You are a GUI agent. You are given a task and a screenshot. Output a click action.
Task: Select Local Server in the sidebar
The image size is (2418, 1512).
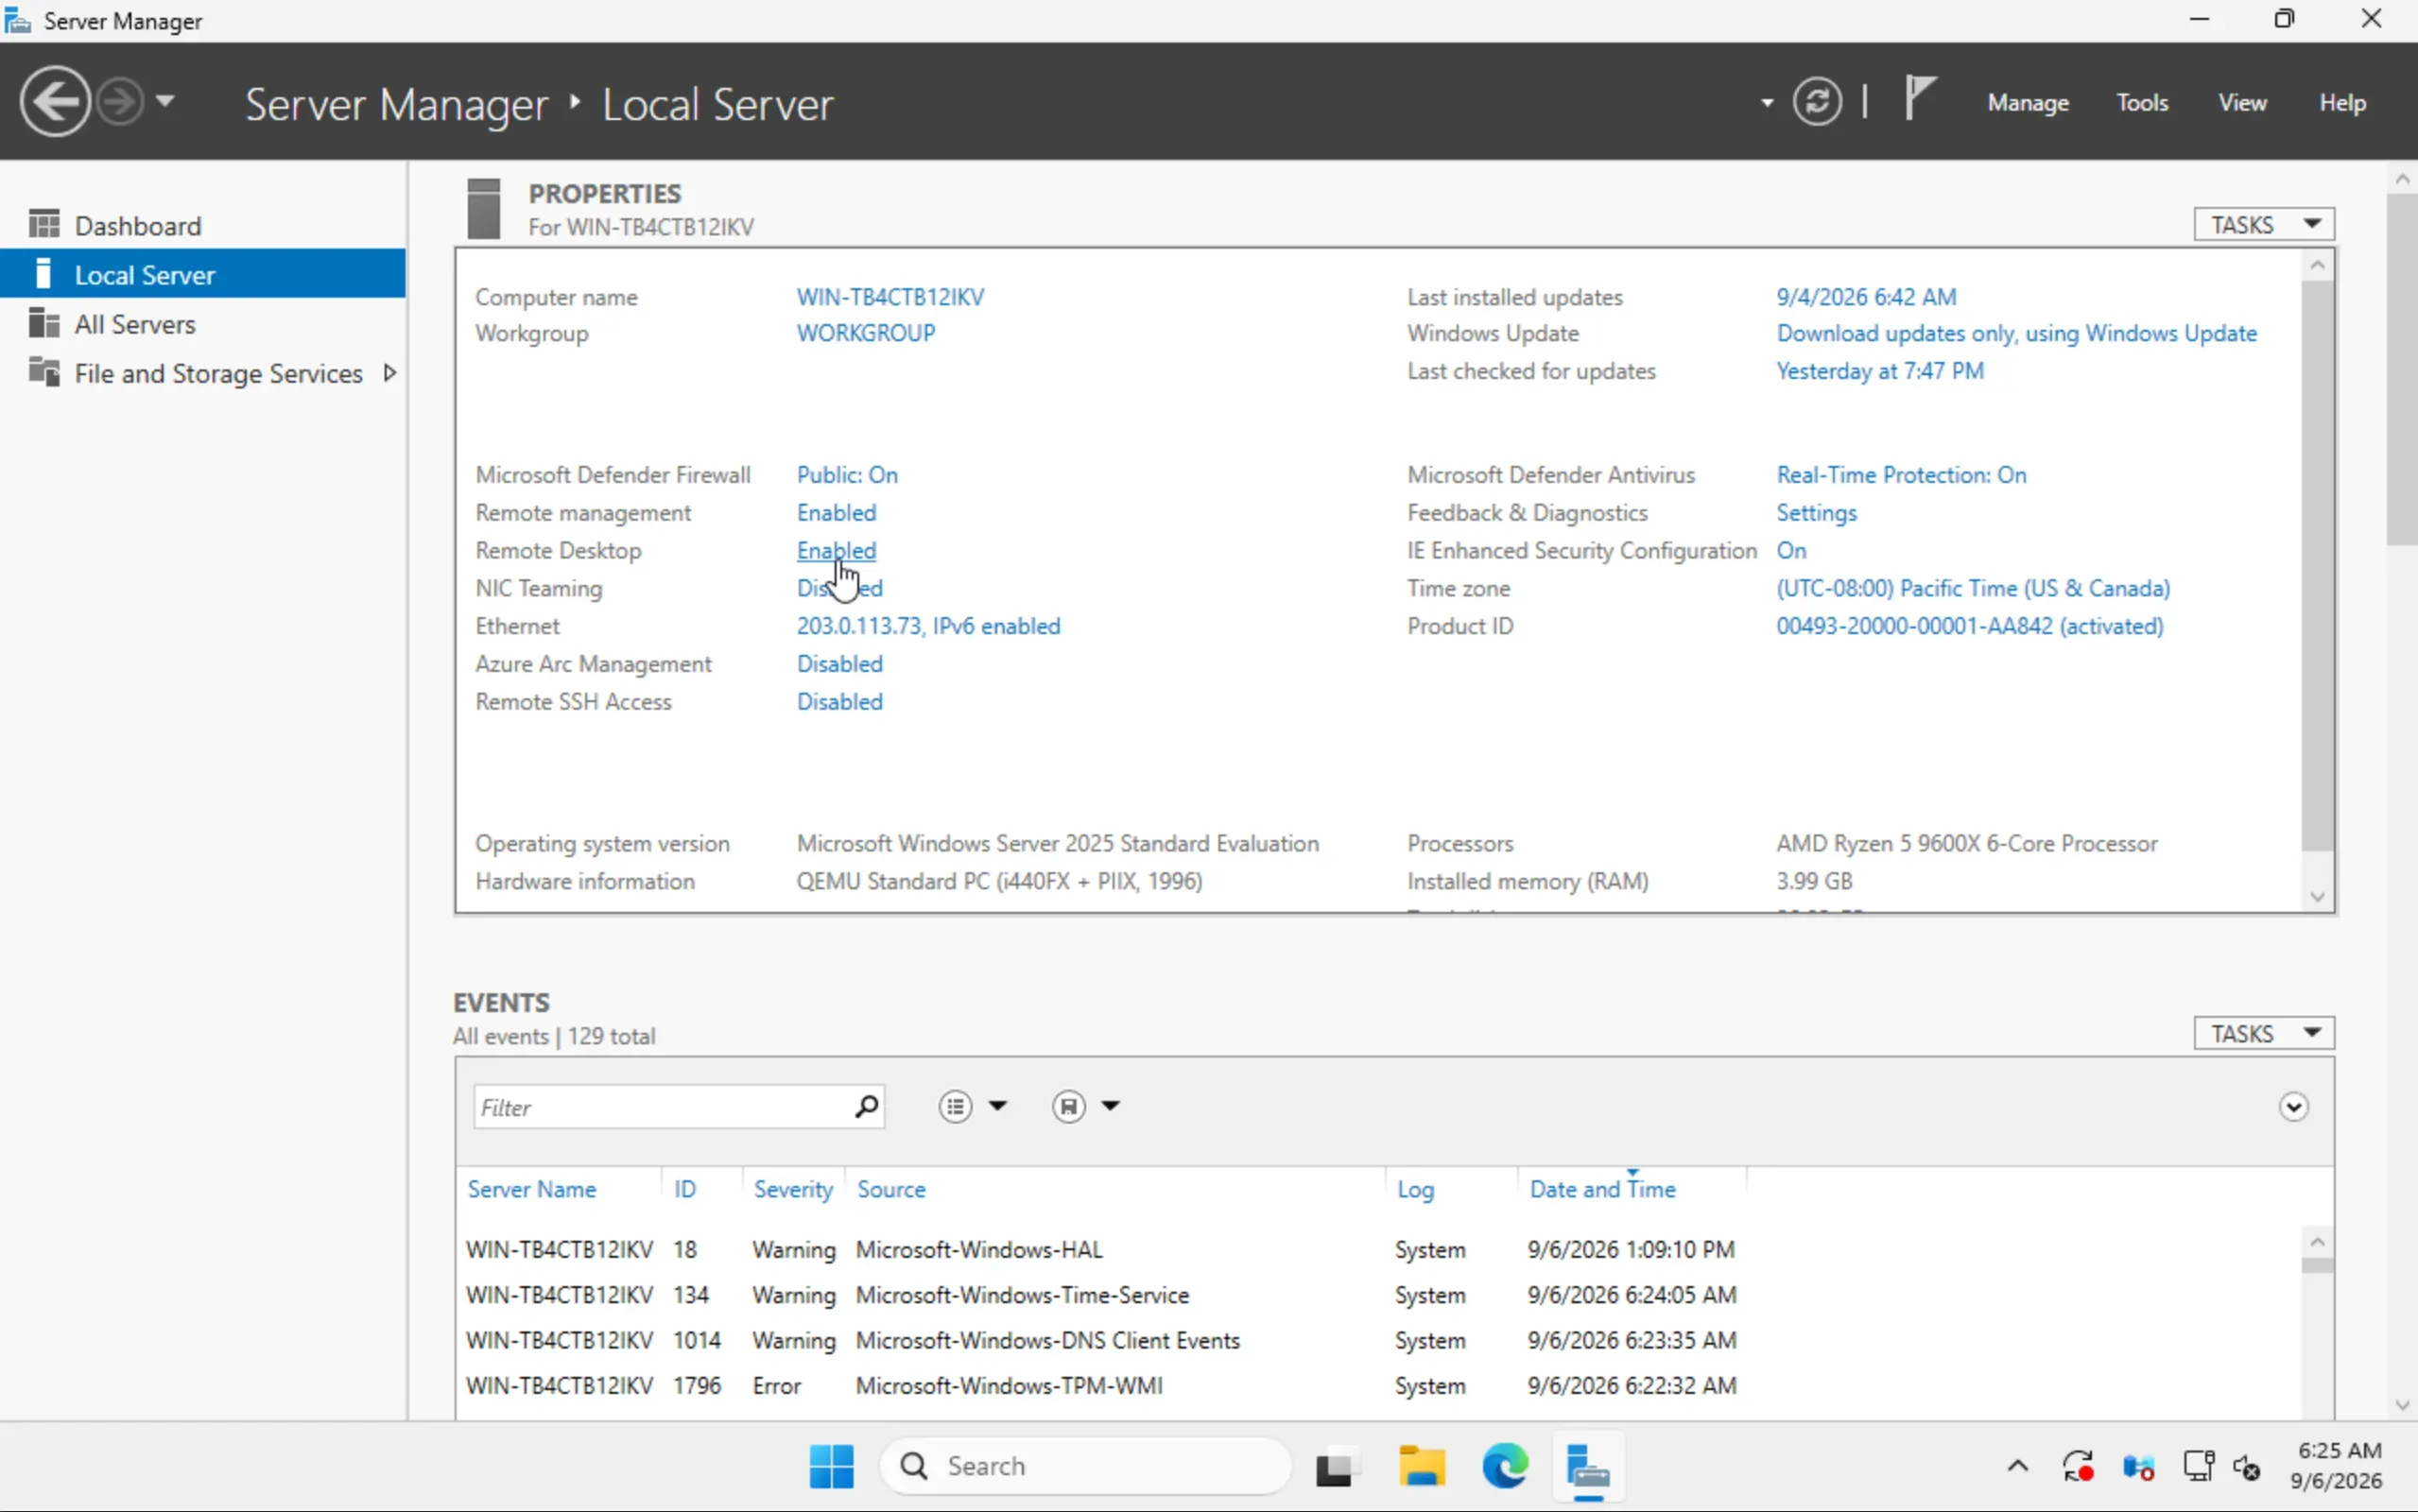(x=203, y=274)
